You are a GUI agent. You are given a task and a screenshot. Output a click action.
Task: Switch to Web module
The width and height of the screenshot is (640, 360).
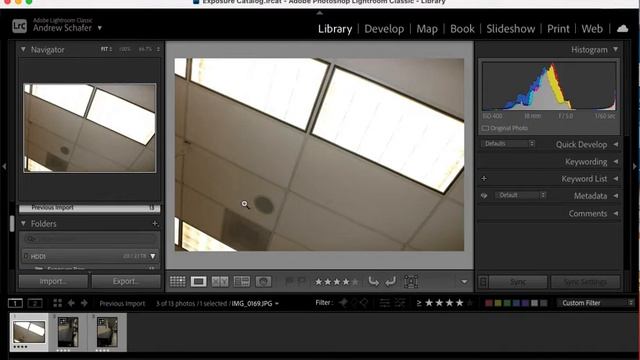coord(592,29)
